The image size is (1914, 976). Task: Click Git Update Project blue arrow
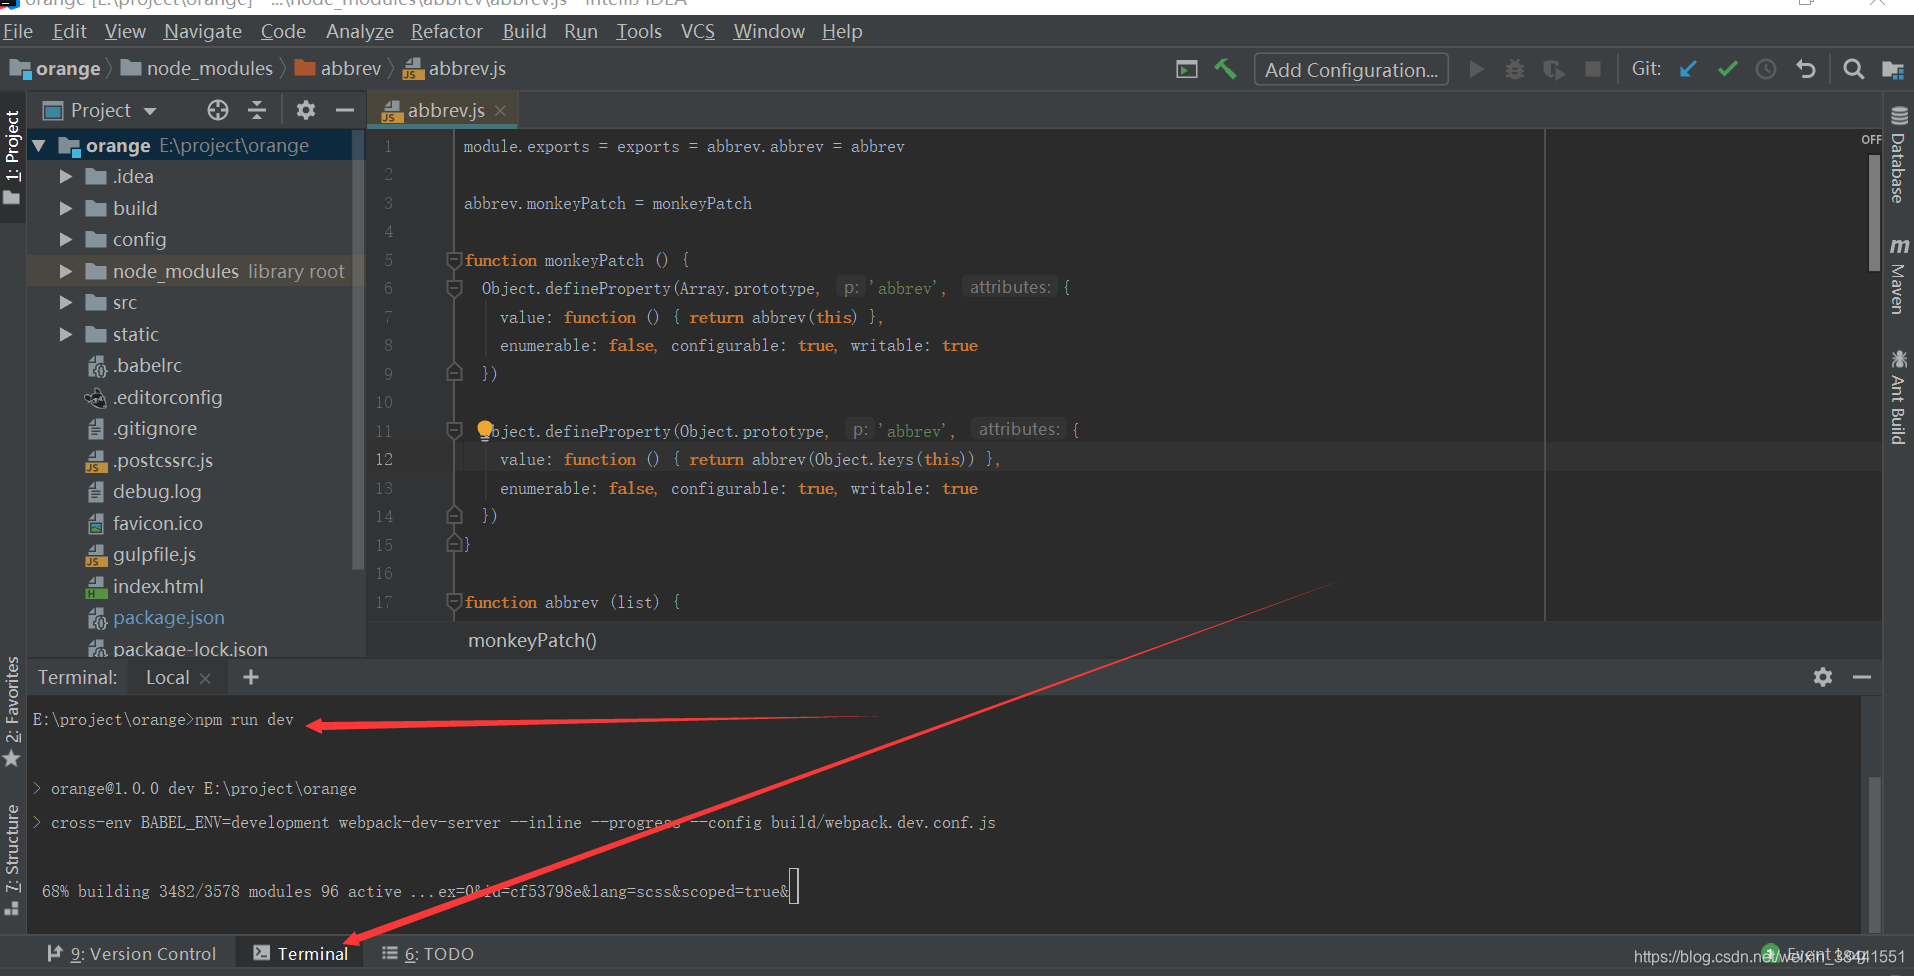coord(1688,69)
